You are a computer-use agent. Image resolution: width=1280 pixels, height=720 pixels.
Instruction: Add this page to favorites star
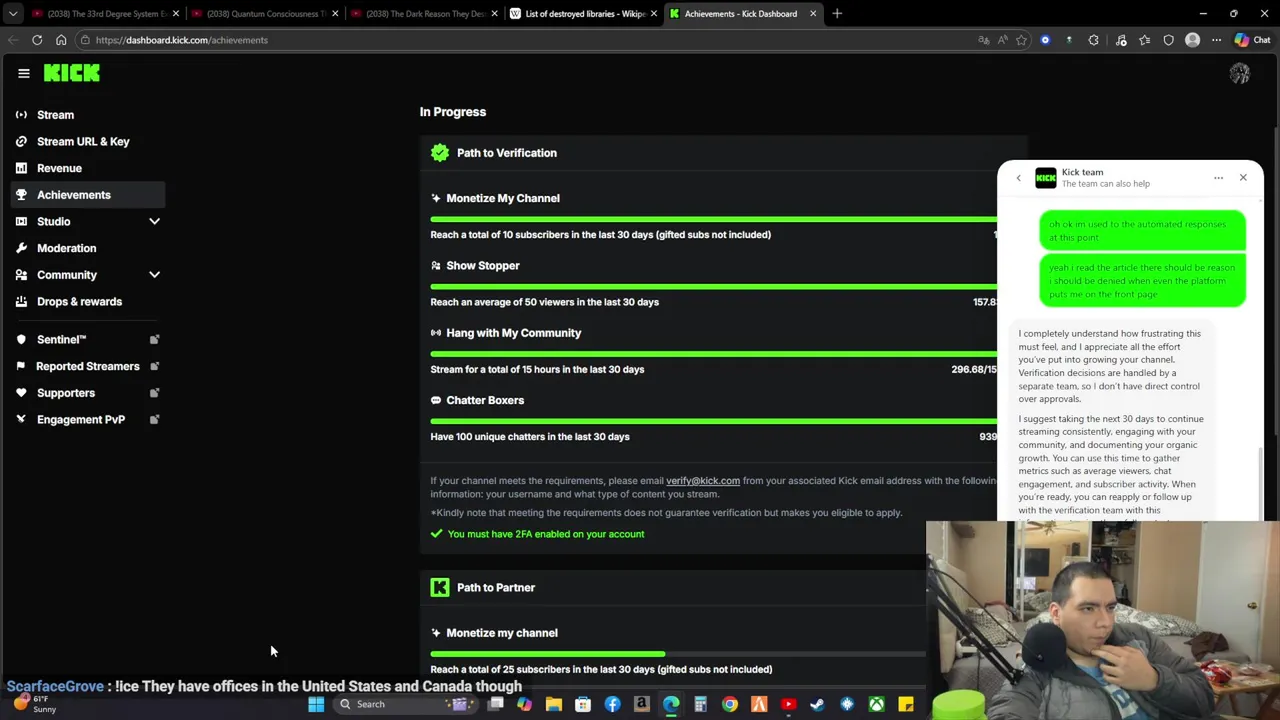coord(1021,40)
